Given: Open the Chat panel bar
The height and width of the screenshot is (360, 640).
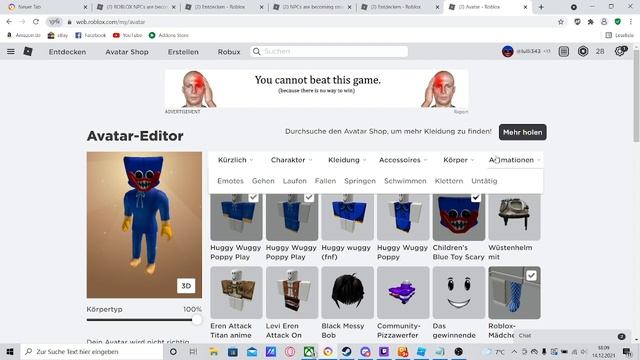Looking at the screenshot, I should (571, 336).
